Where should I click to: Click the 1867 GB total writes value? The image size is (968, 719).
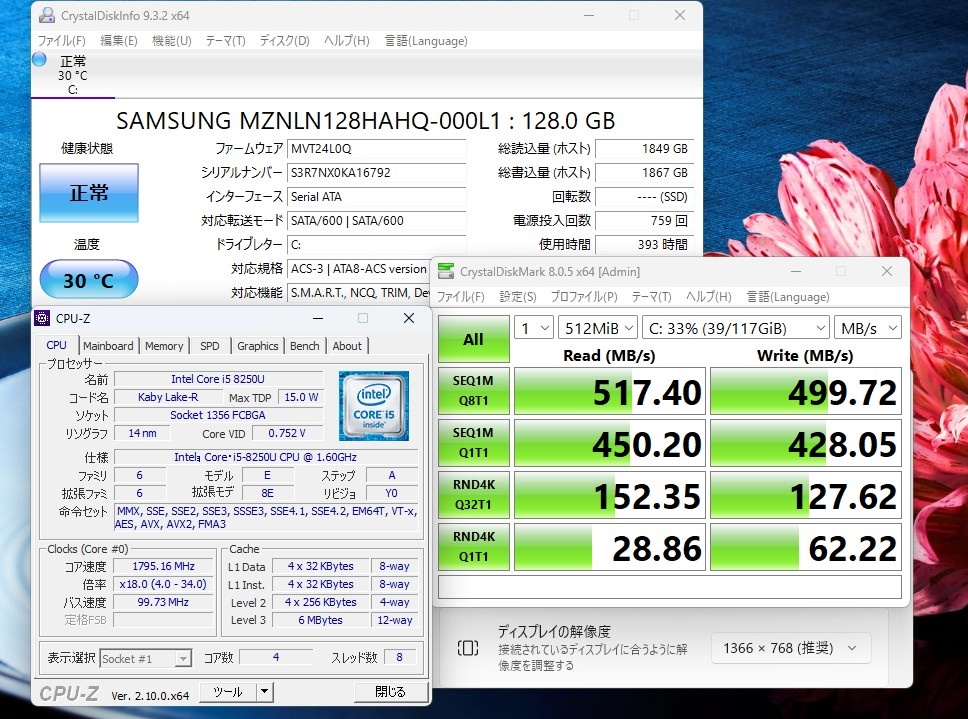644,173
